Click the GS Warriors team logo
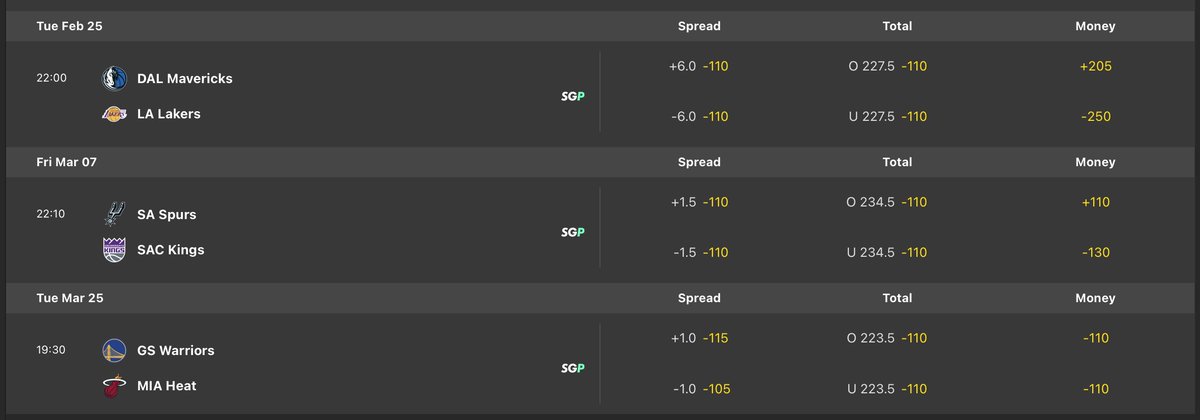Image resolution: width=1200 pixels, height=420 pixels. (114, 350)
